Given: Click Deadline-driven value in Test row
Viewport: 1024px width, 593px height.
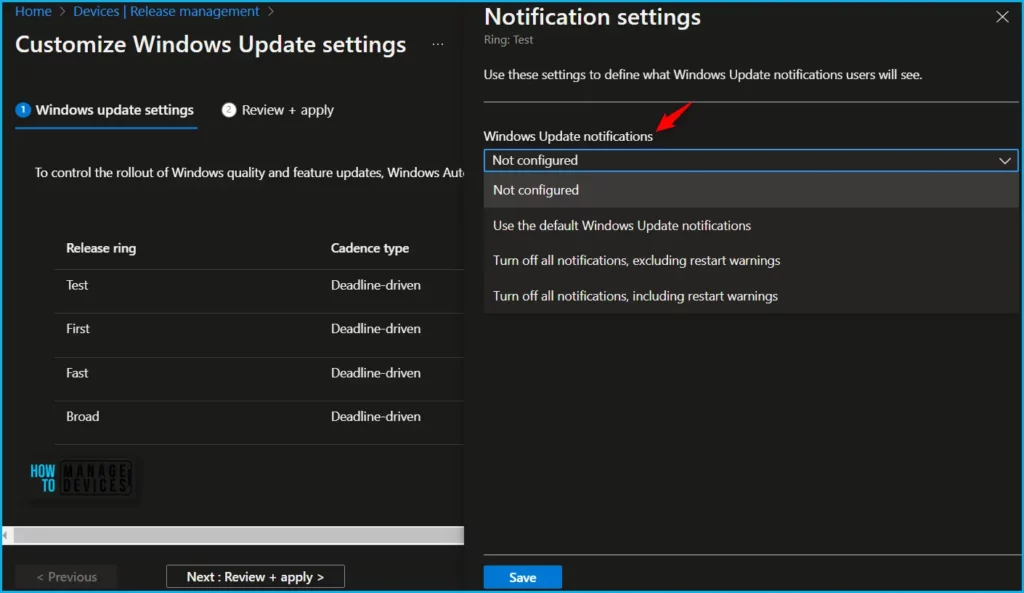Looking at the screenshot, I should point(376,285).
